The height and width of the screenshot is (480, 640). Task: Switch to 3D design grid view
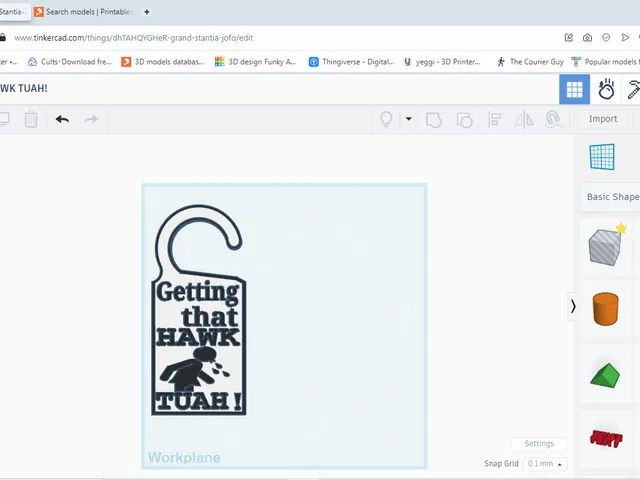pyautogui.click(x=574, y=89)
